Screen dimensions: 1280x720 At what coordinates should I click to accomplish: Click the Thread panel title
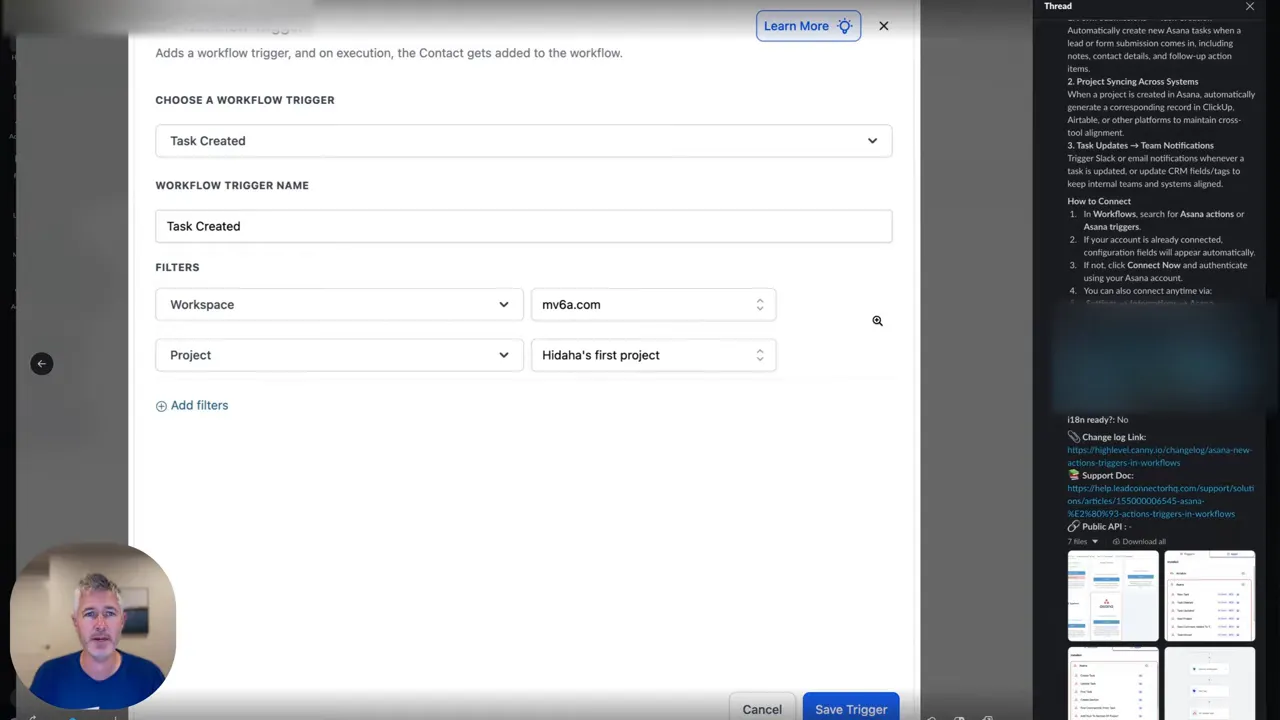(x=1058, y=6)
